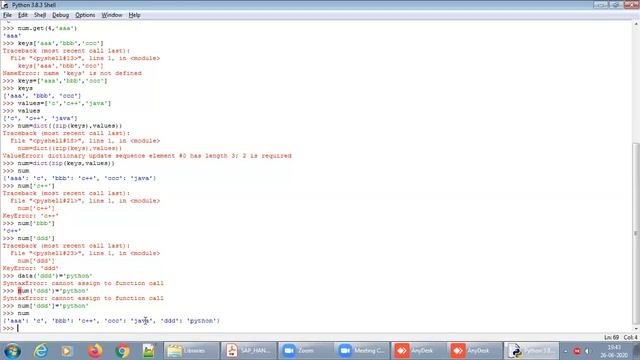
Task: Open the Shell menu
Action: tap(40, 15)
